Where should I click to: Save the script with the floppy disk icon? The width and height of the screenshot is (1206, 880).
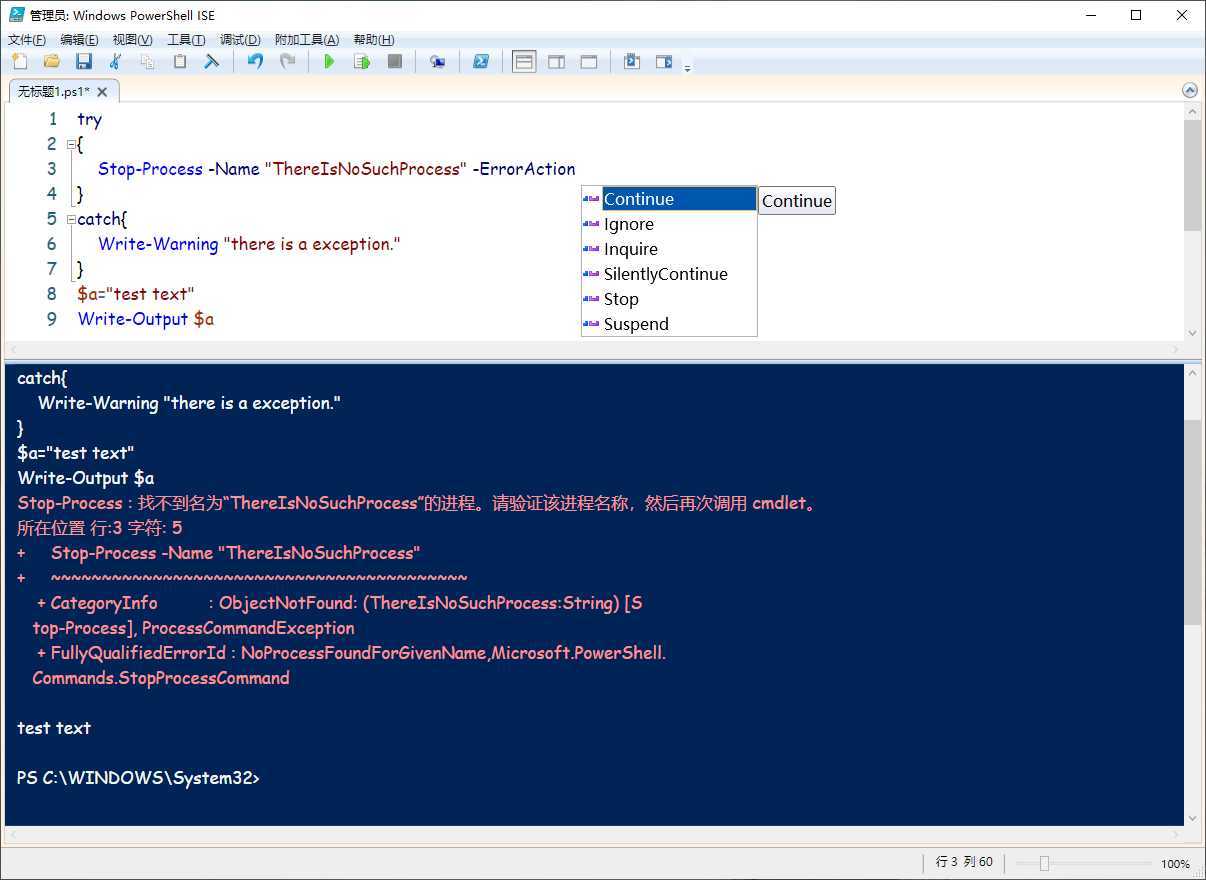tap(84, 62)
